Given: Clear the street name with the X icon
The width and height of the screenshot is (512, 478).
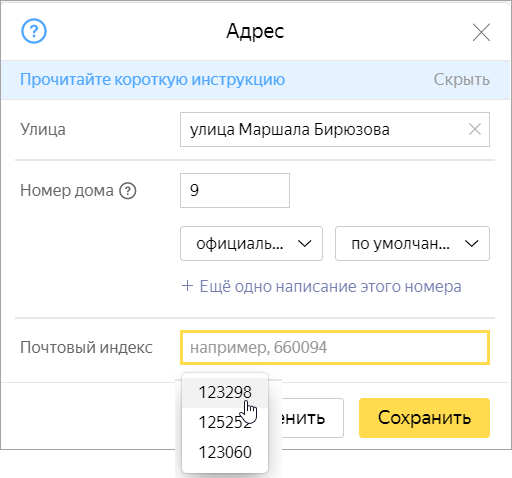Looking at the screenshot, I should click(475, 129).
